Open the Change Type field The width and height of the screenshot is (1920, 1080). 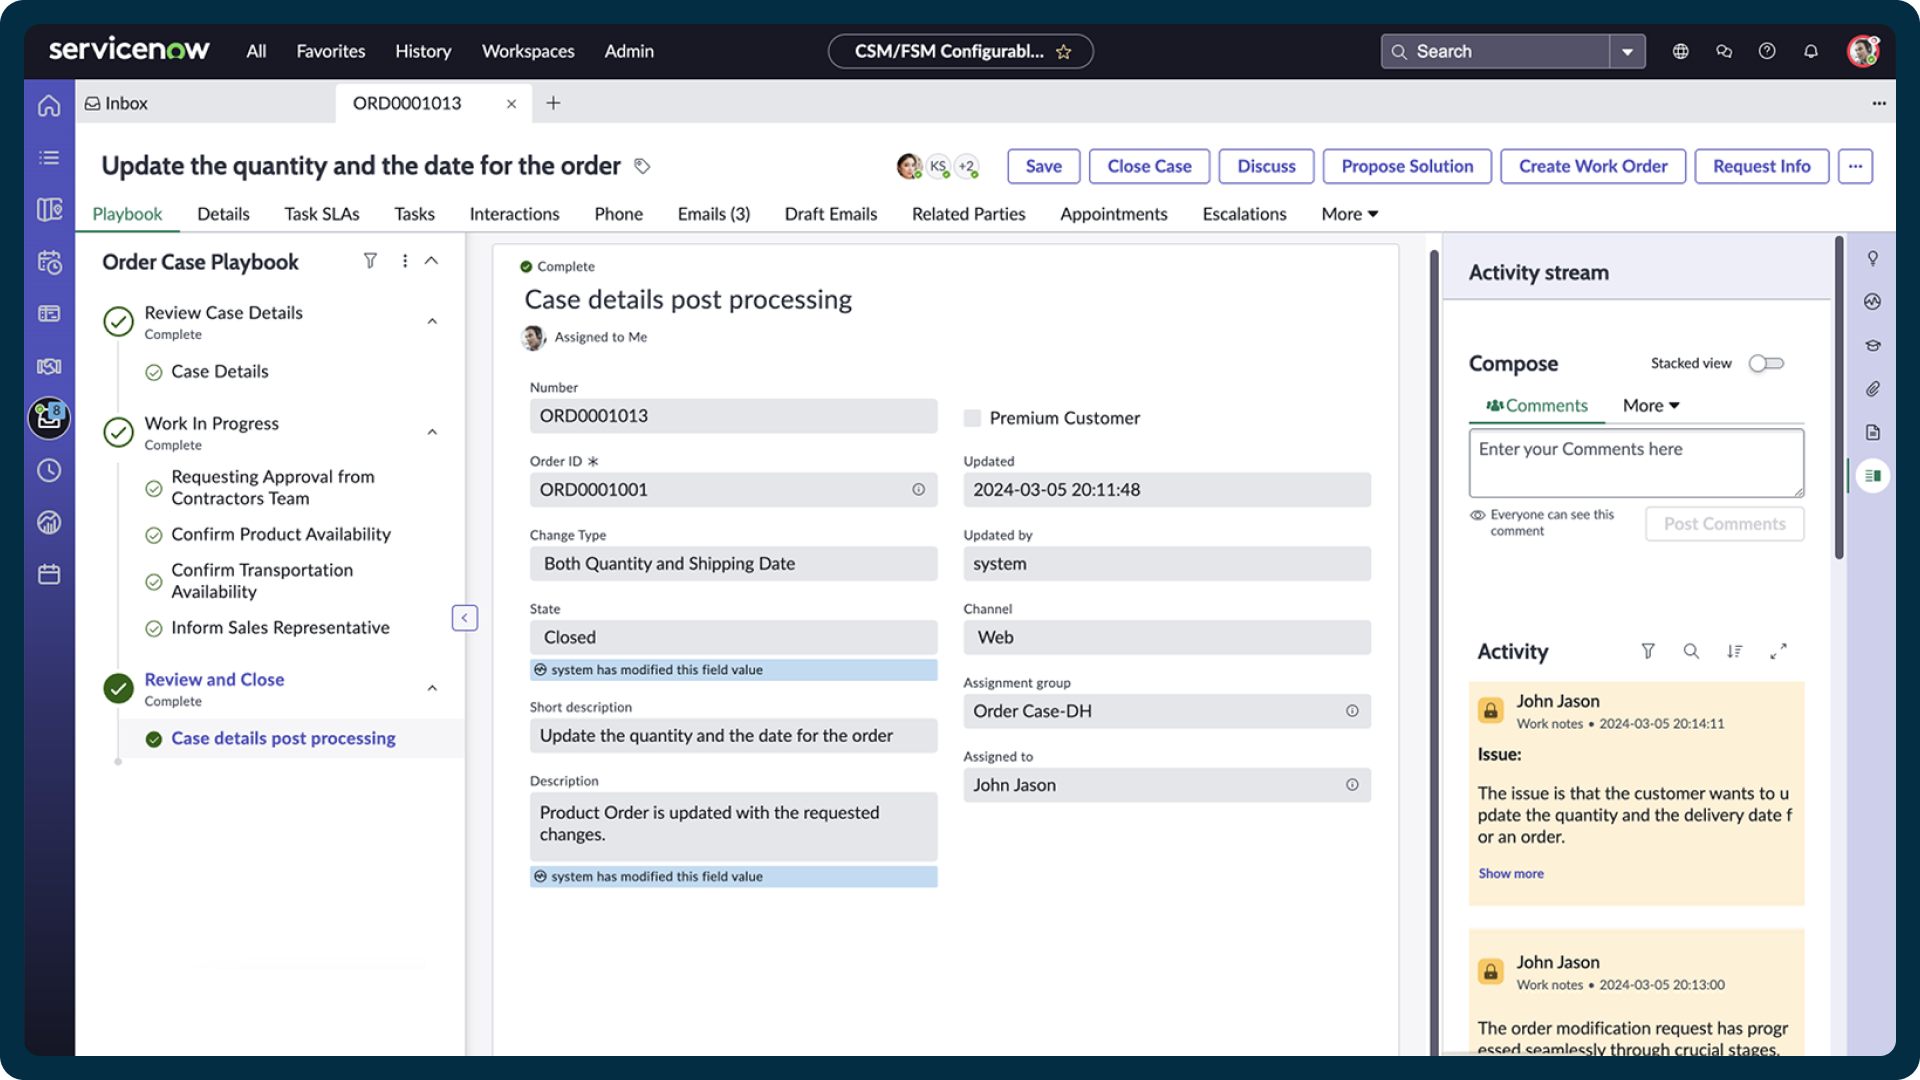tap(733, 564)
